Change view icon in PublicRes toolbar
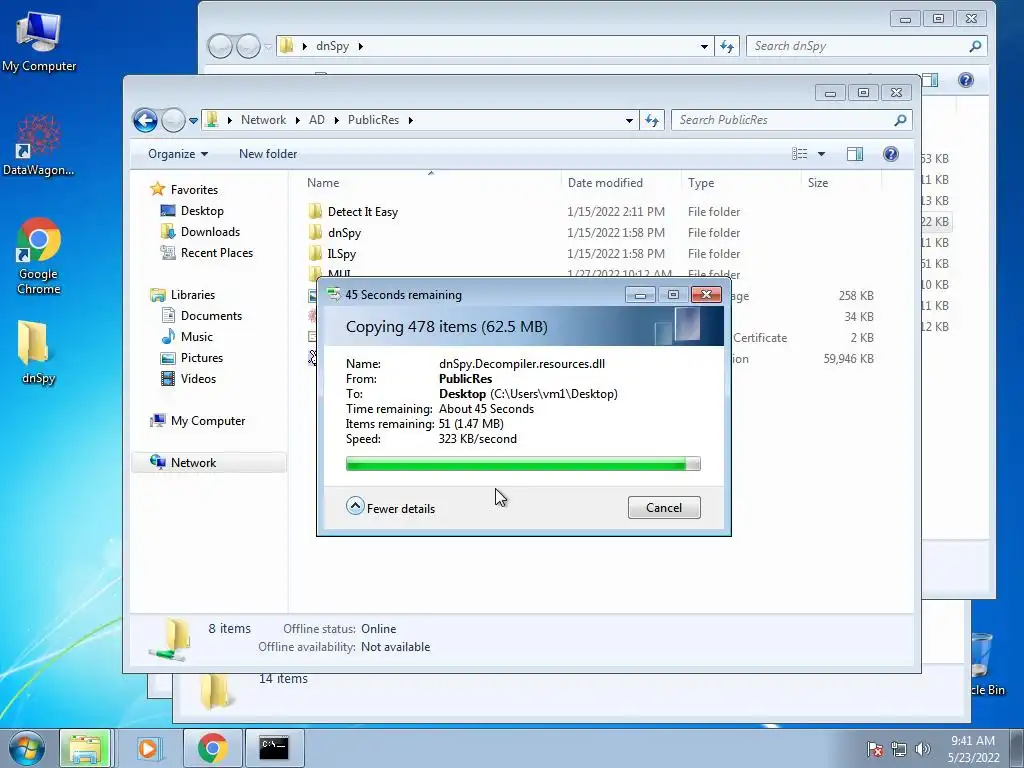The image size is (1024, 768). click(799, 154)
